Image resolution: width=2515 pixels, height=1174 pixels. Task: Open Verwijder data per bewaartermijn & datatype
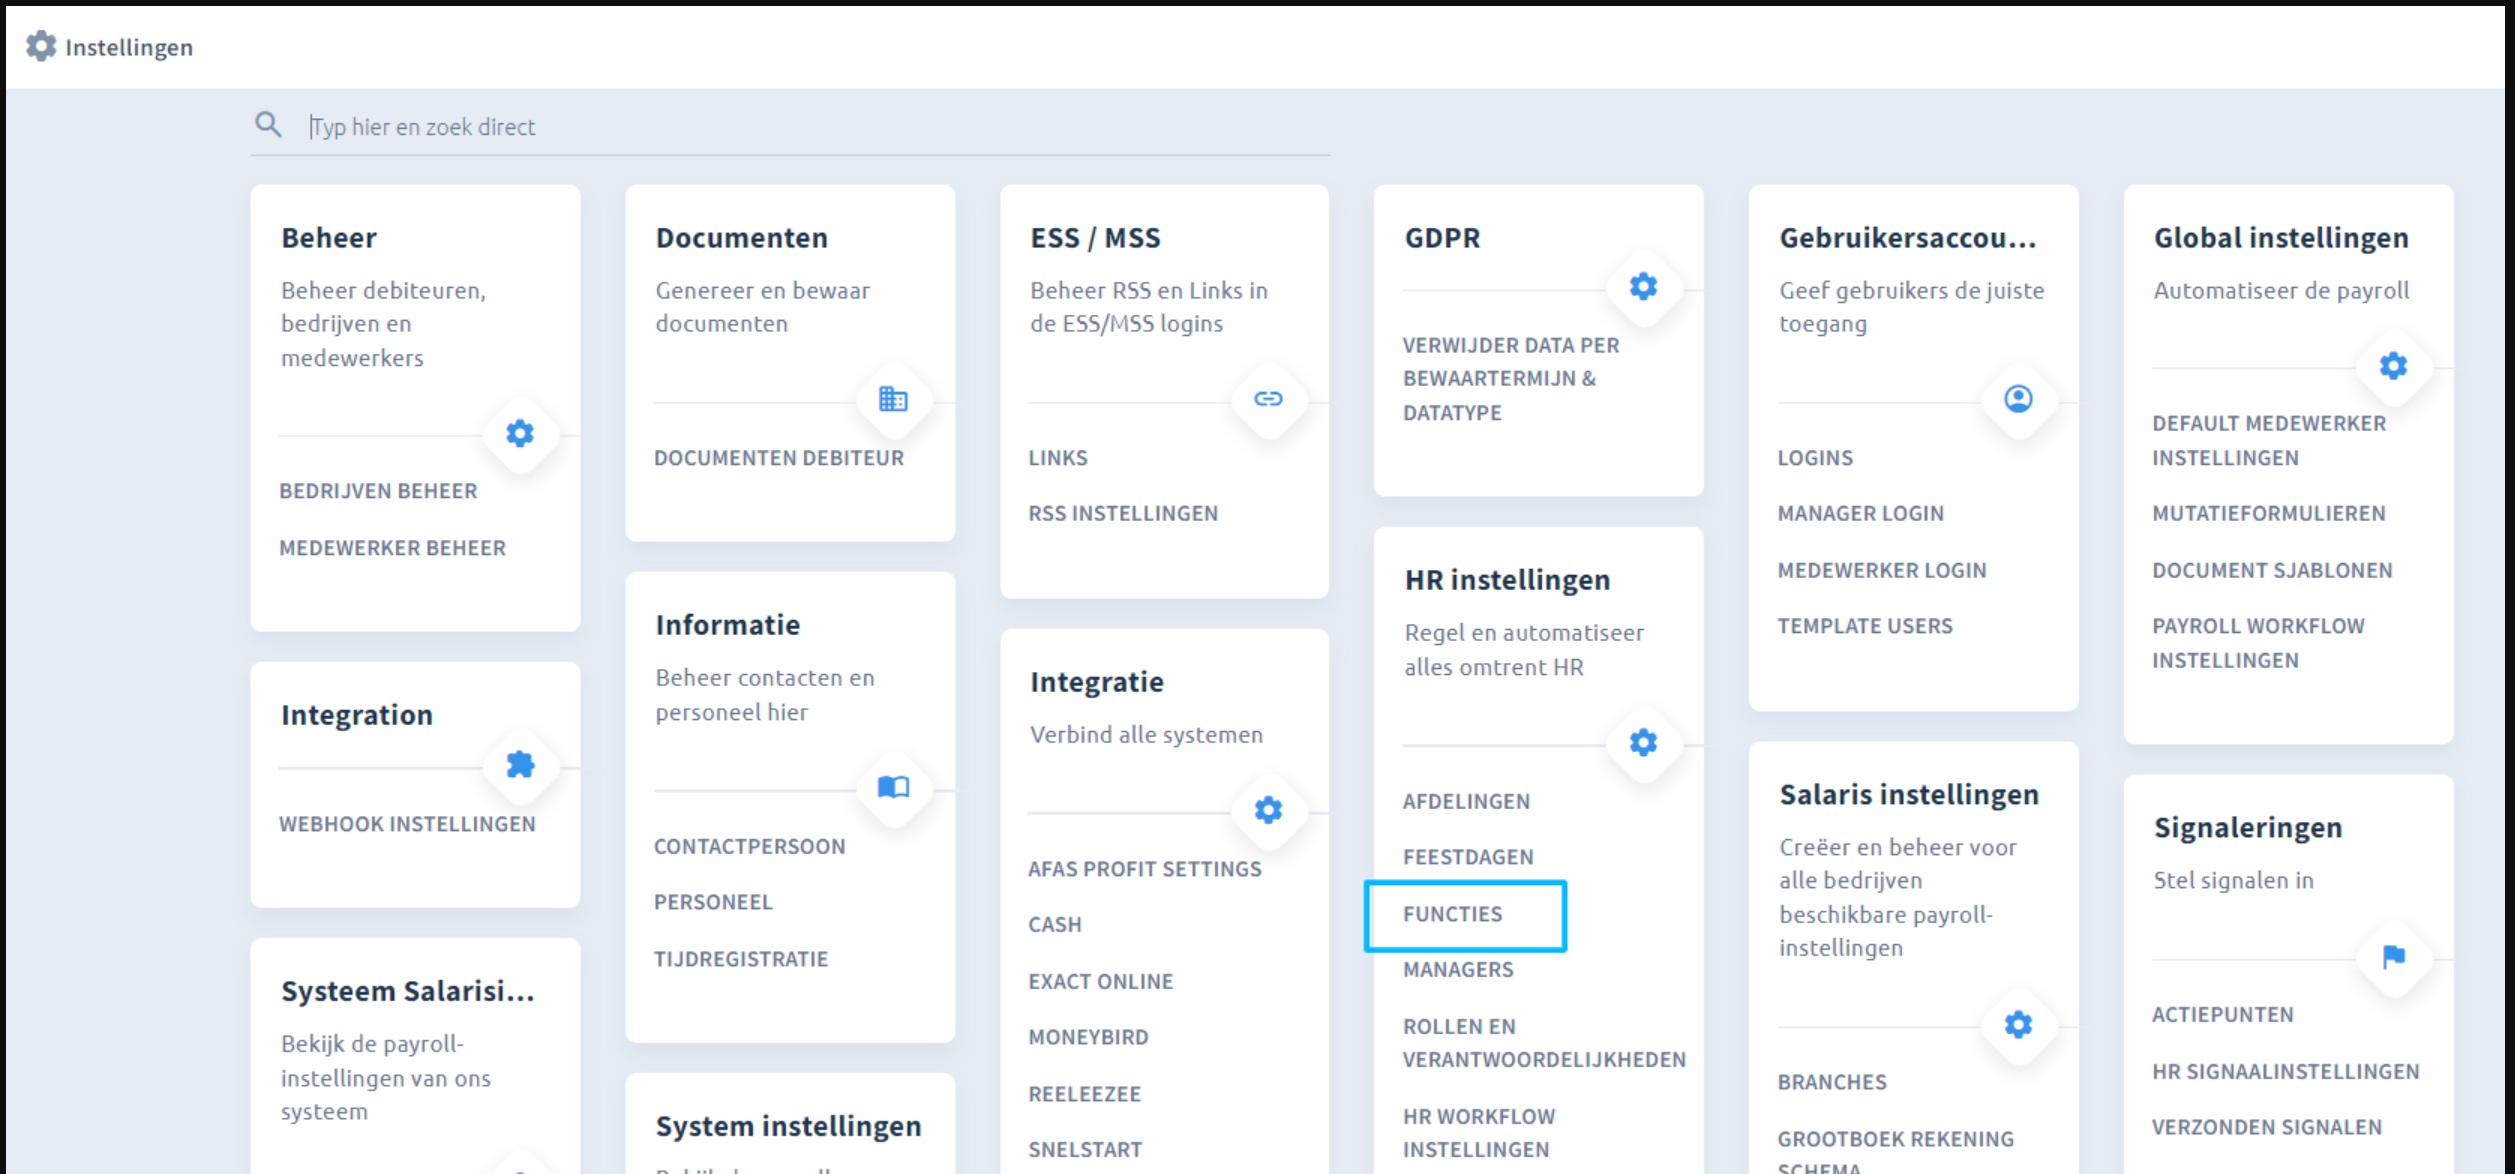coord(1511,379)
